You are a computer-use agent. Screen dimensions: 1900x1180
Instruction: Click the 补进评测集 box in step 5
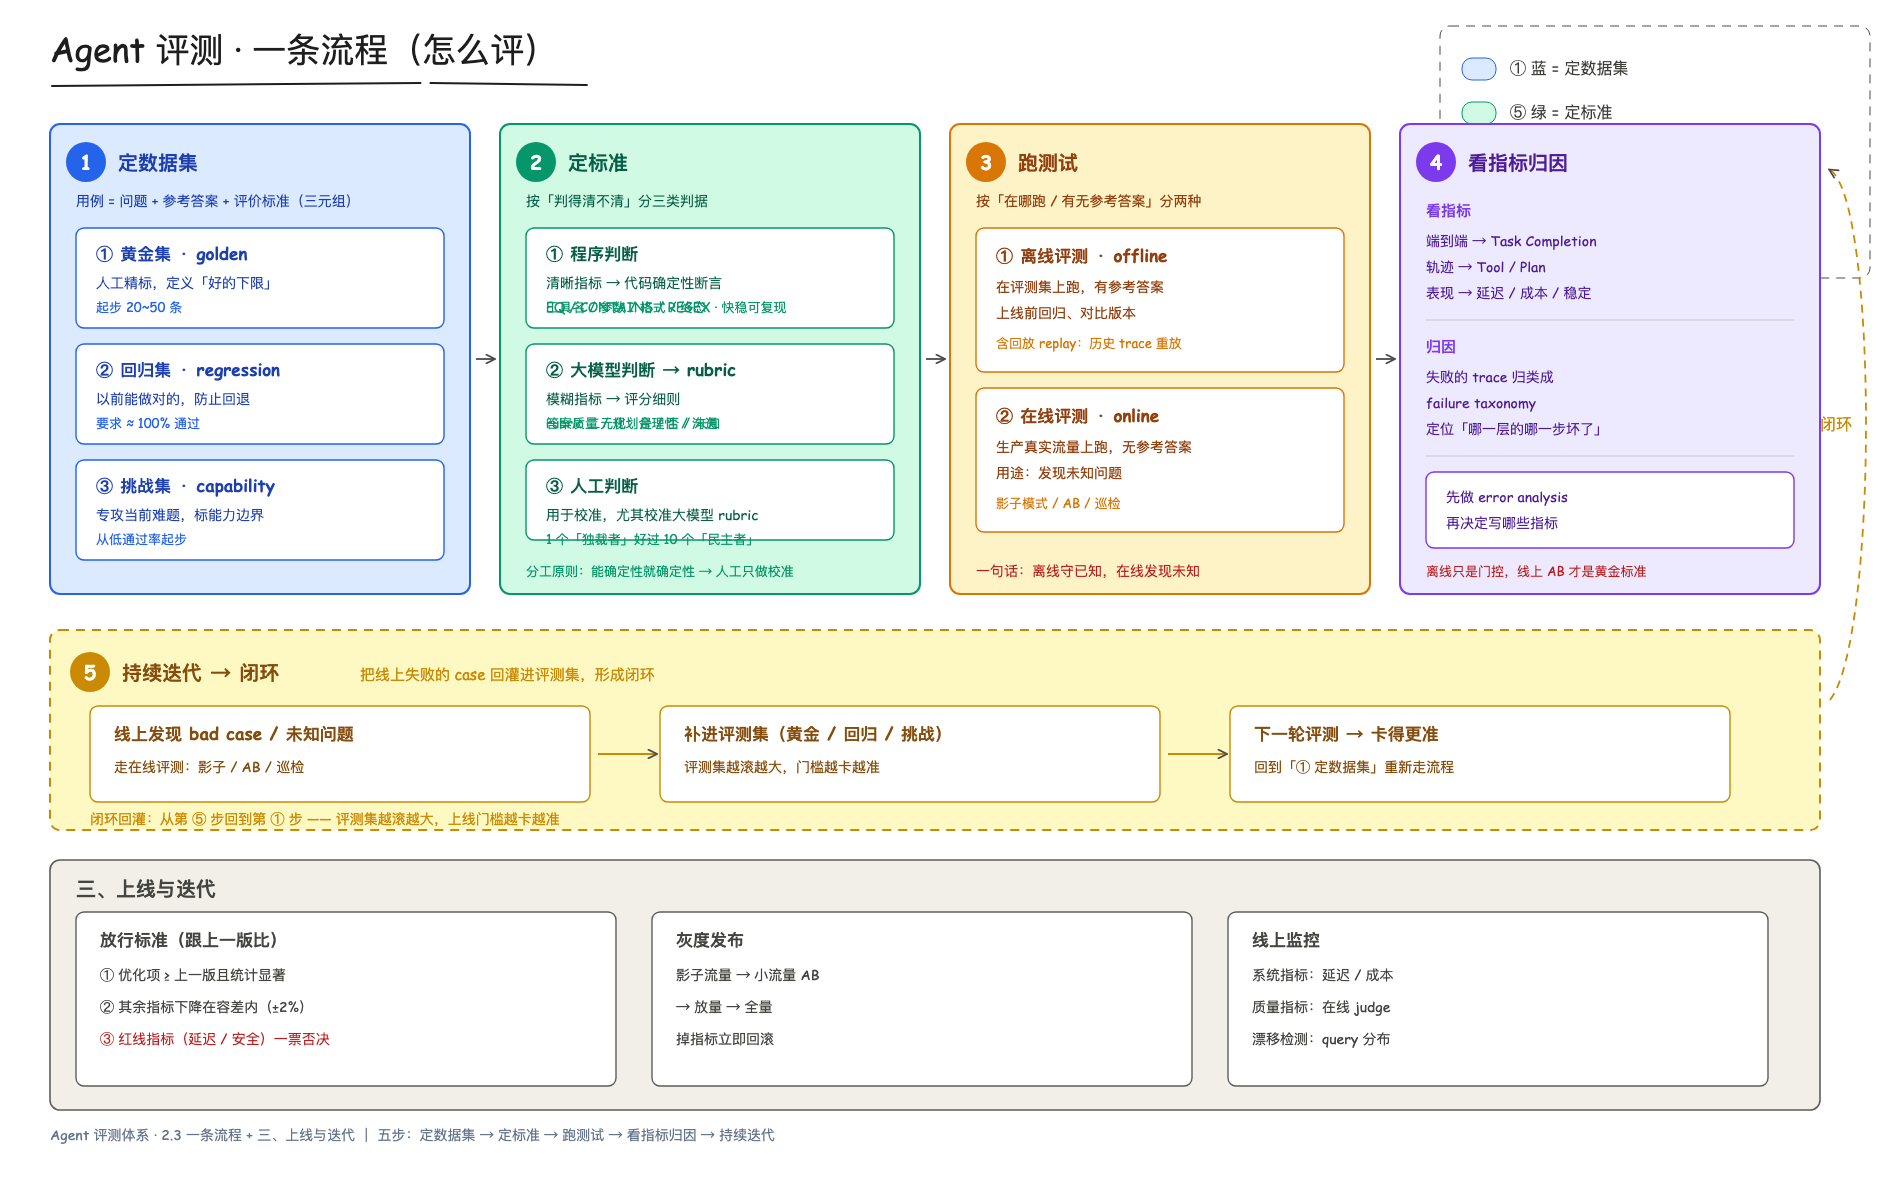pyautogui.click(x=910, y=754)
